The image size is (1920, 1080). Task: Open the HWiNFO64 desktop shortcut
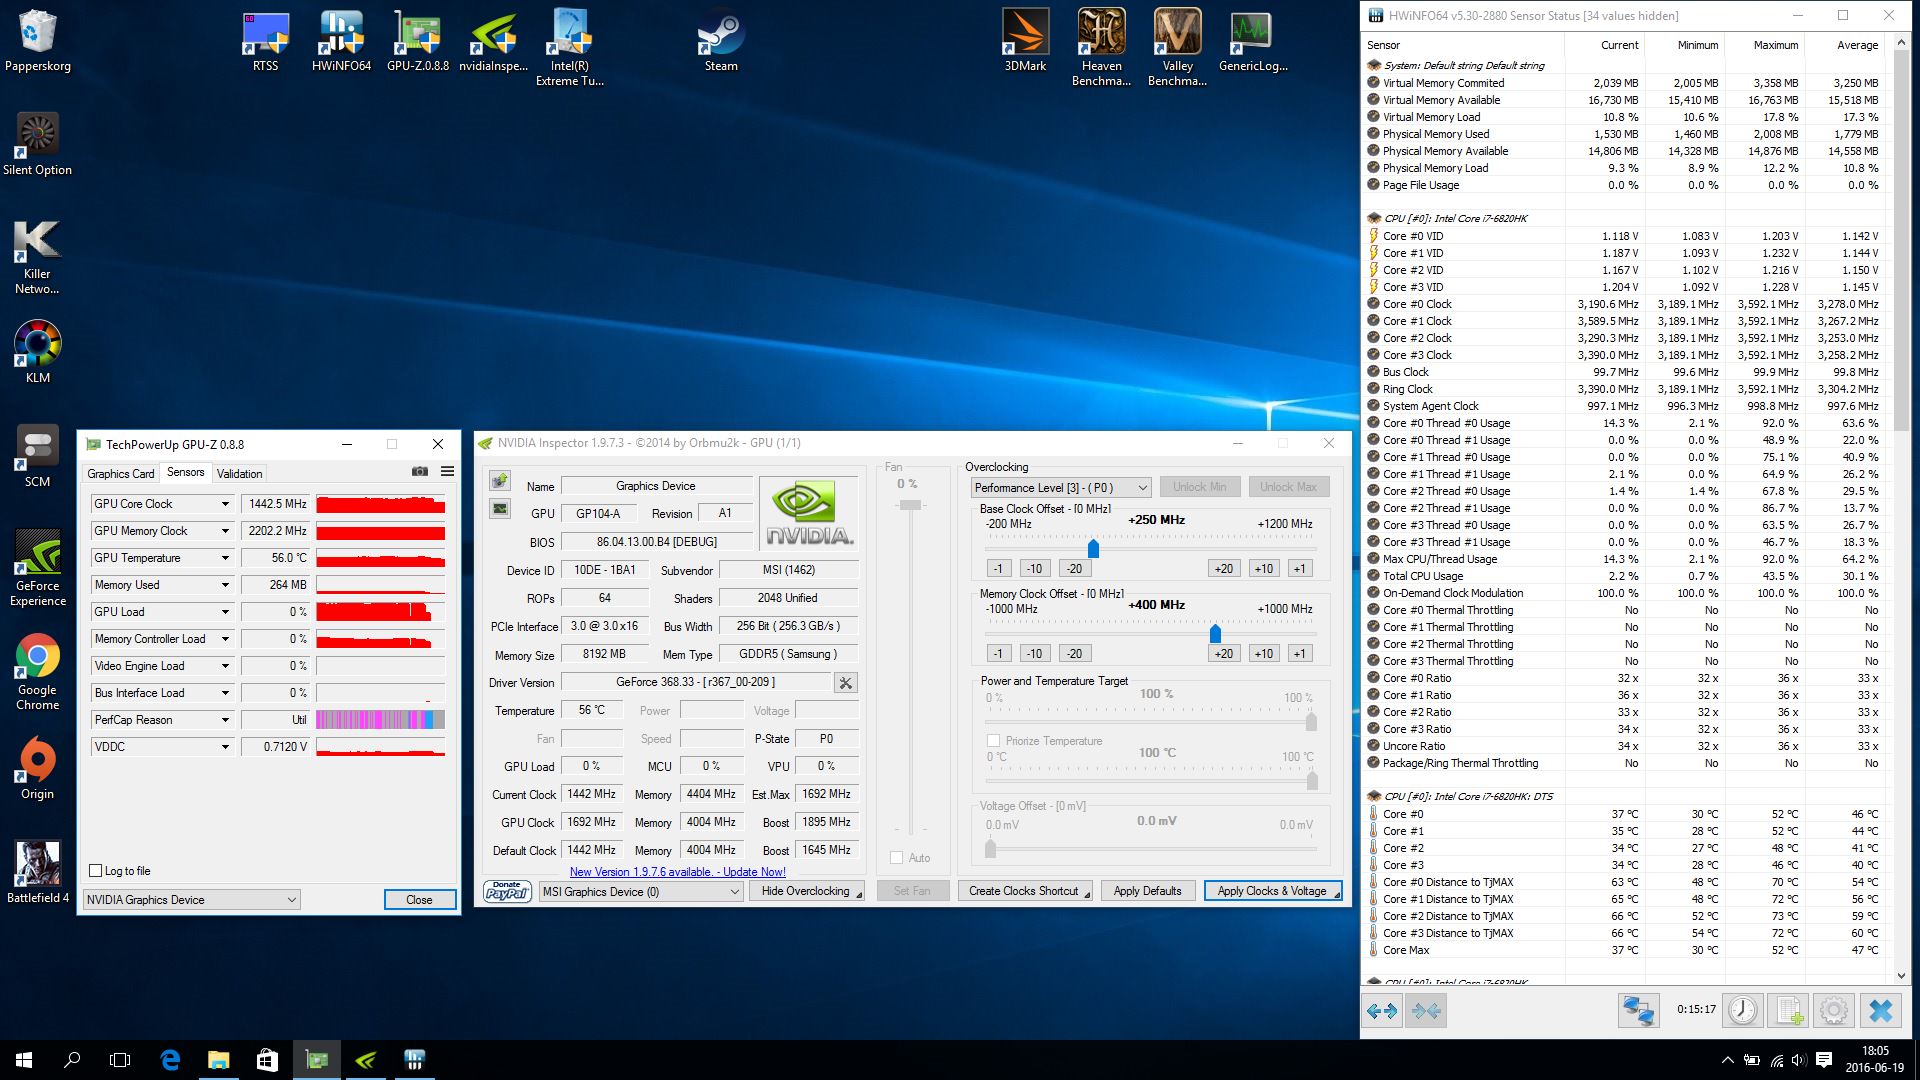click(341, 41)
